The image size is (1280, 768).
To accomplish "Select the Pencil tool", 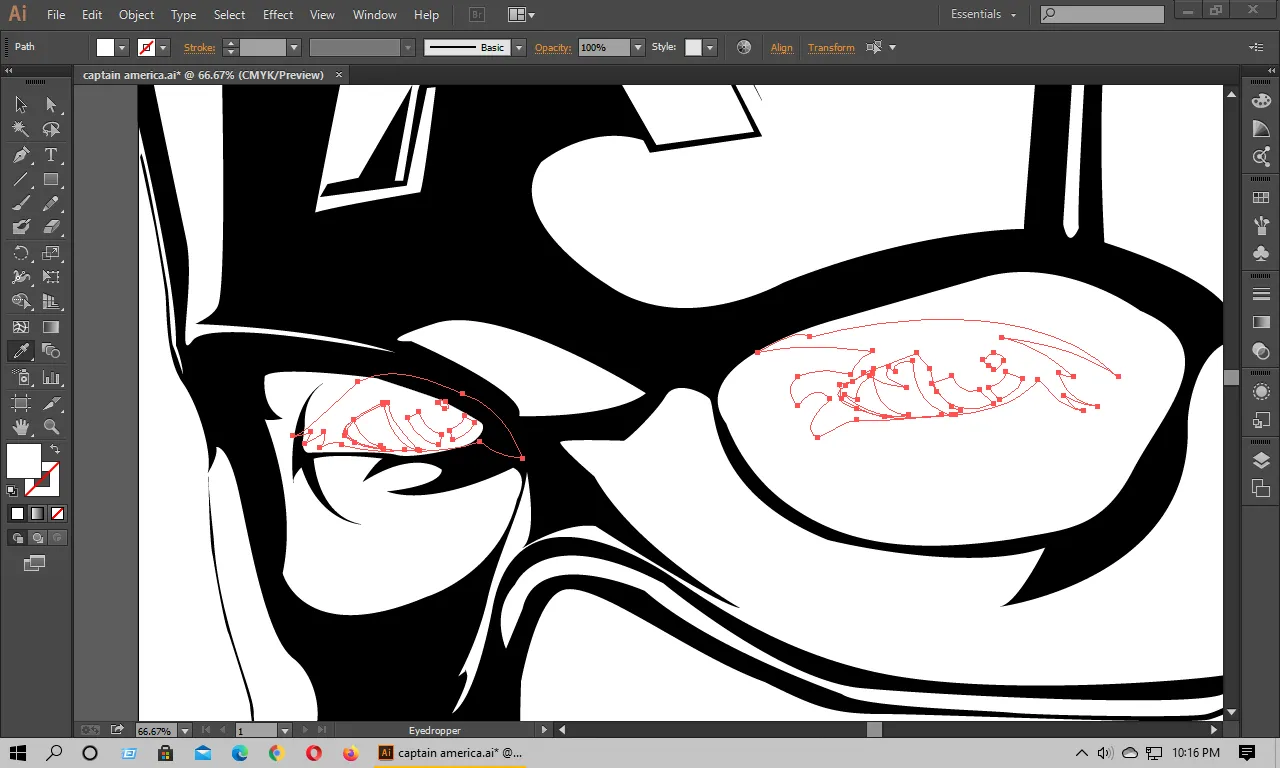I will tap(51, 204).
